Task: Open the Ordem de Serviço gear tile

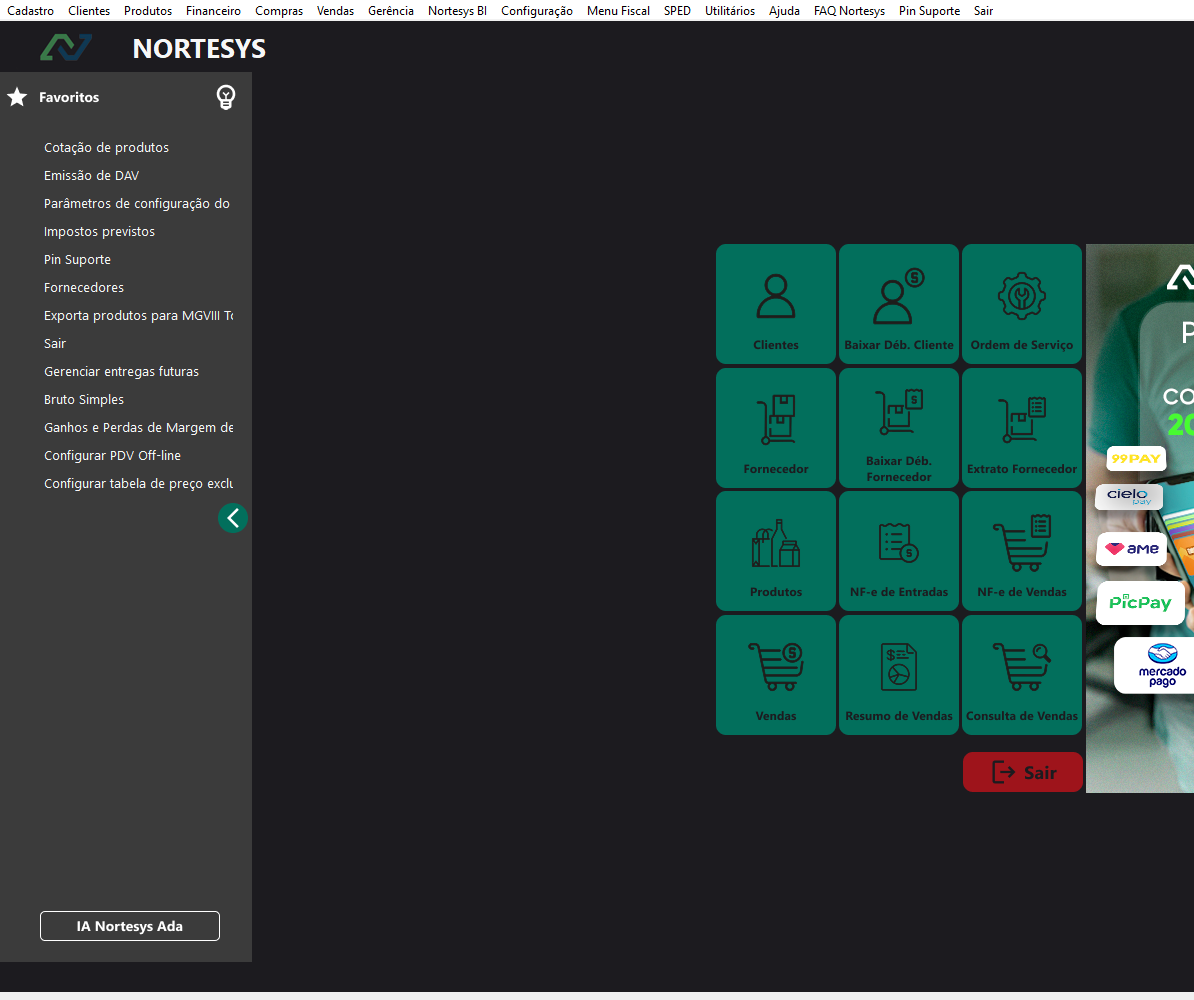Action: (1021, 303)
